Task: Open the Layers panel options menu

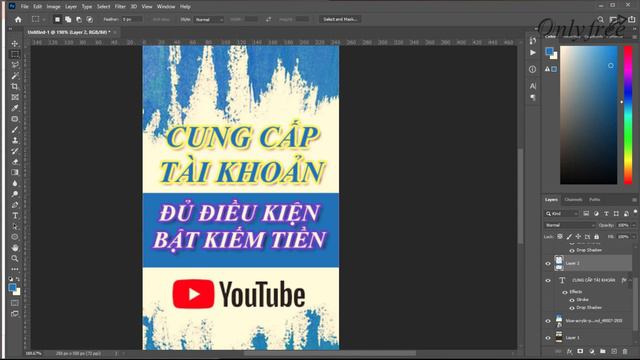Action: (x=634, y=200)
